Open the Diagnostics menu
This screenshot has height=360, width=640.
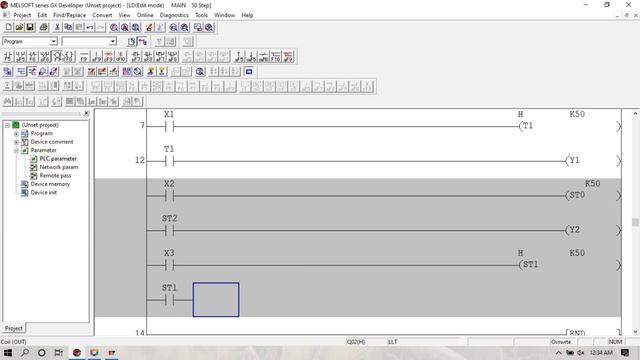click(174, 15)
